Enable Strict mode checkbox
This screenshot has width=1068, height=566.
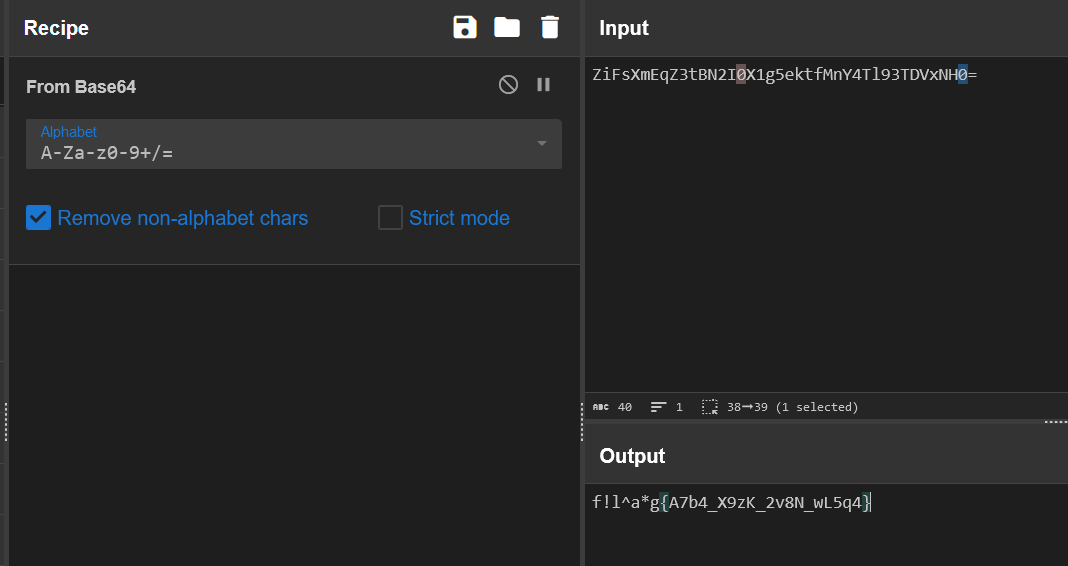coord(390,218)
